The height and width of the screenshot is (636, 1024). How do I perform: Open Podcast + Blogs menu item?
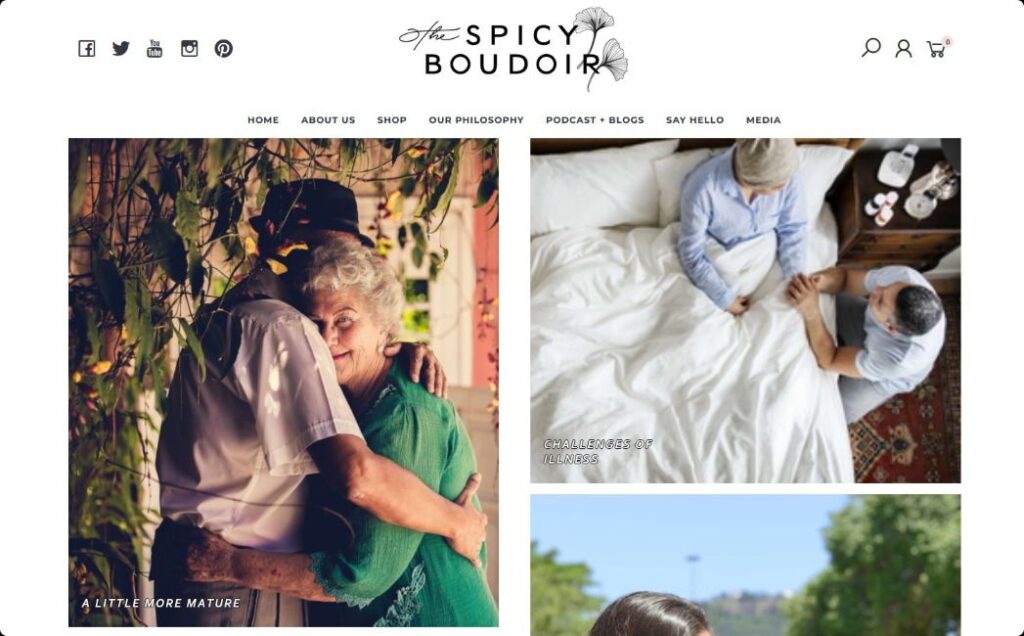tap(595, 120)
